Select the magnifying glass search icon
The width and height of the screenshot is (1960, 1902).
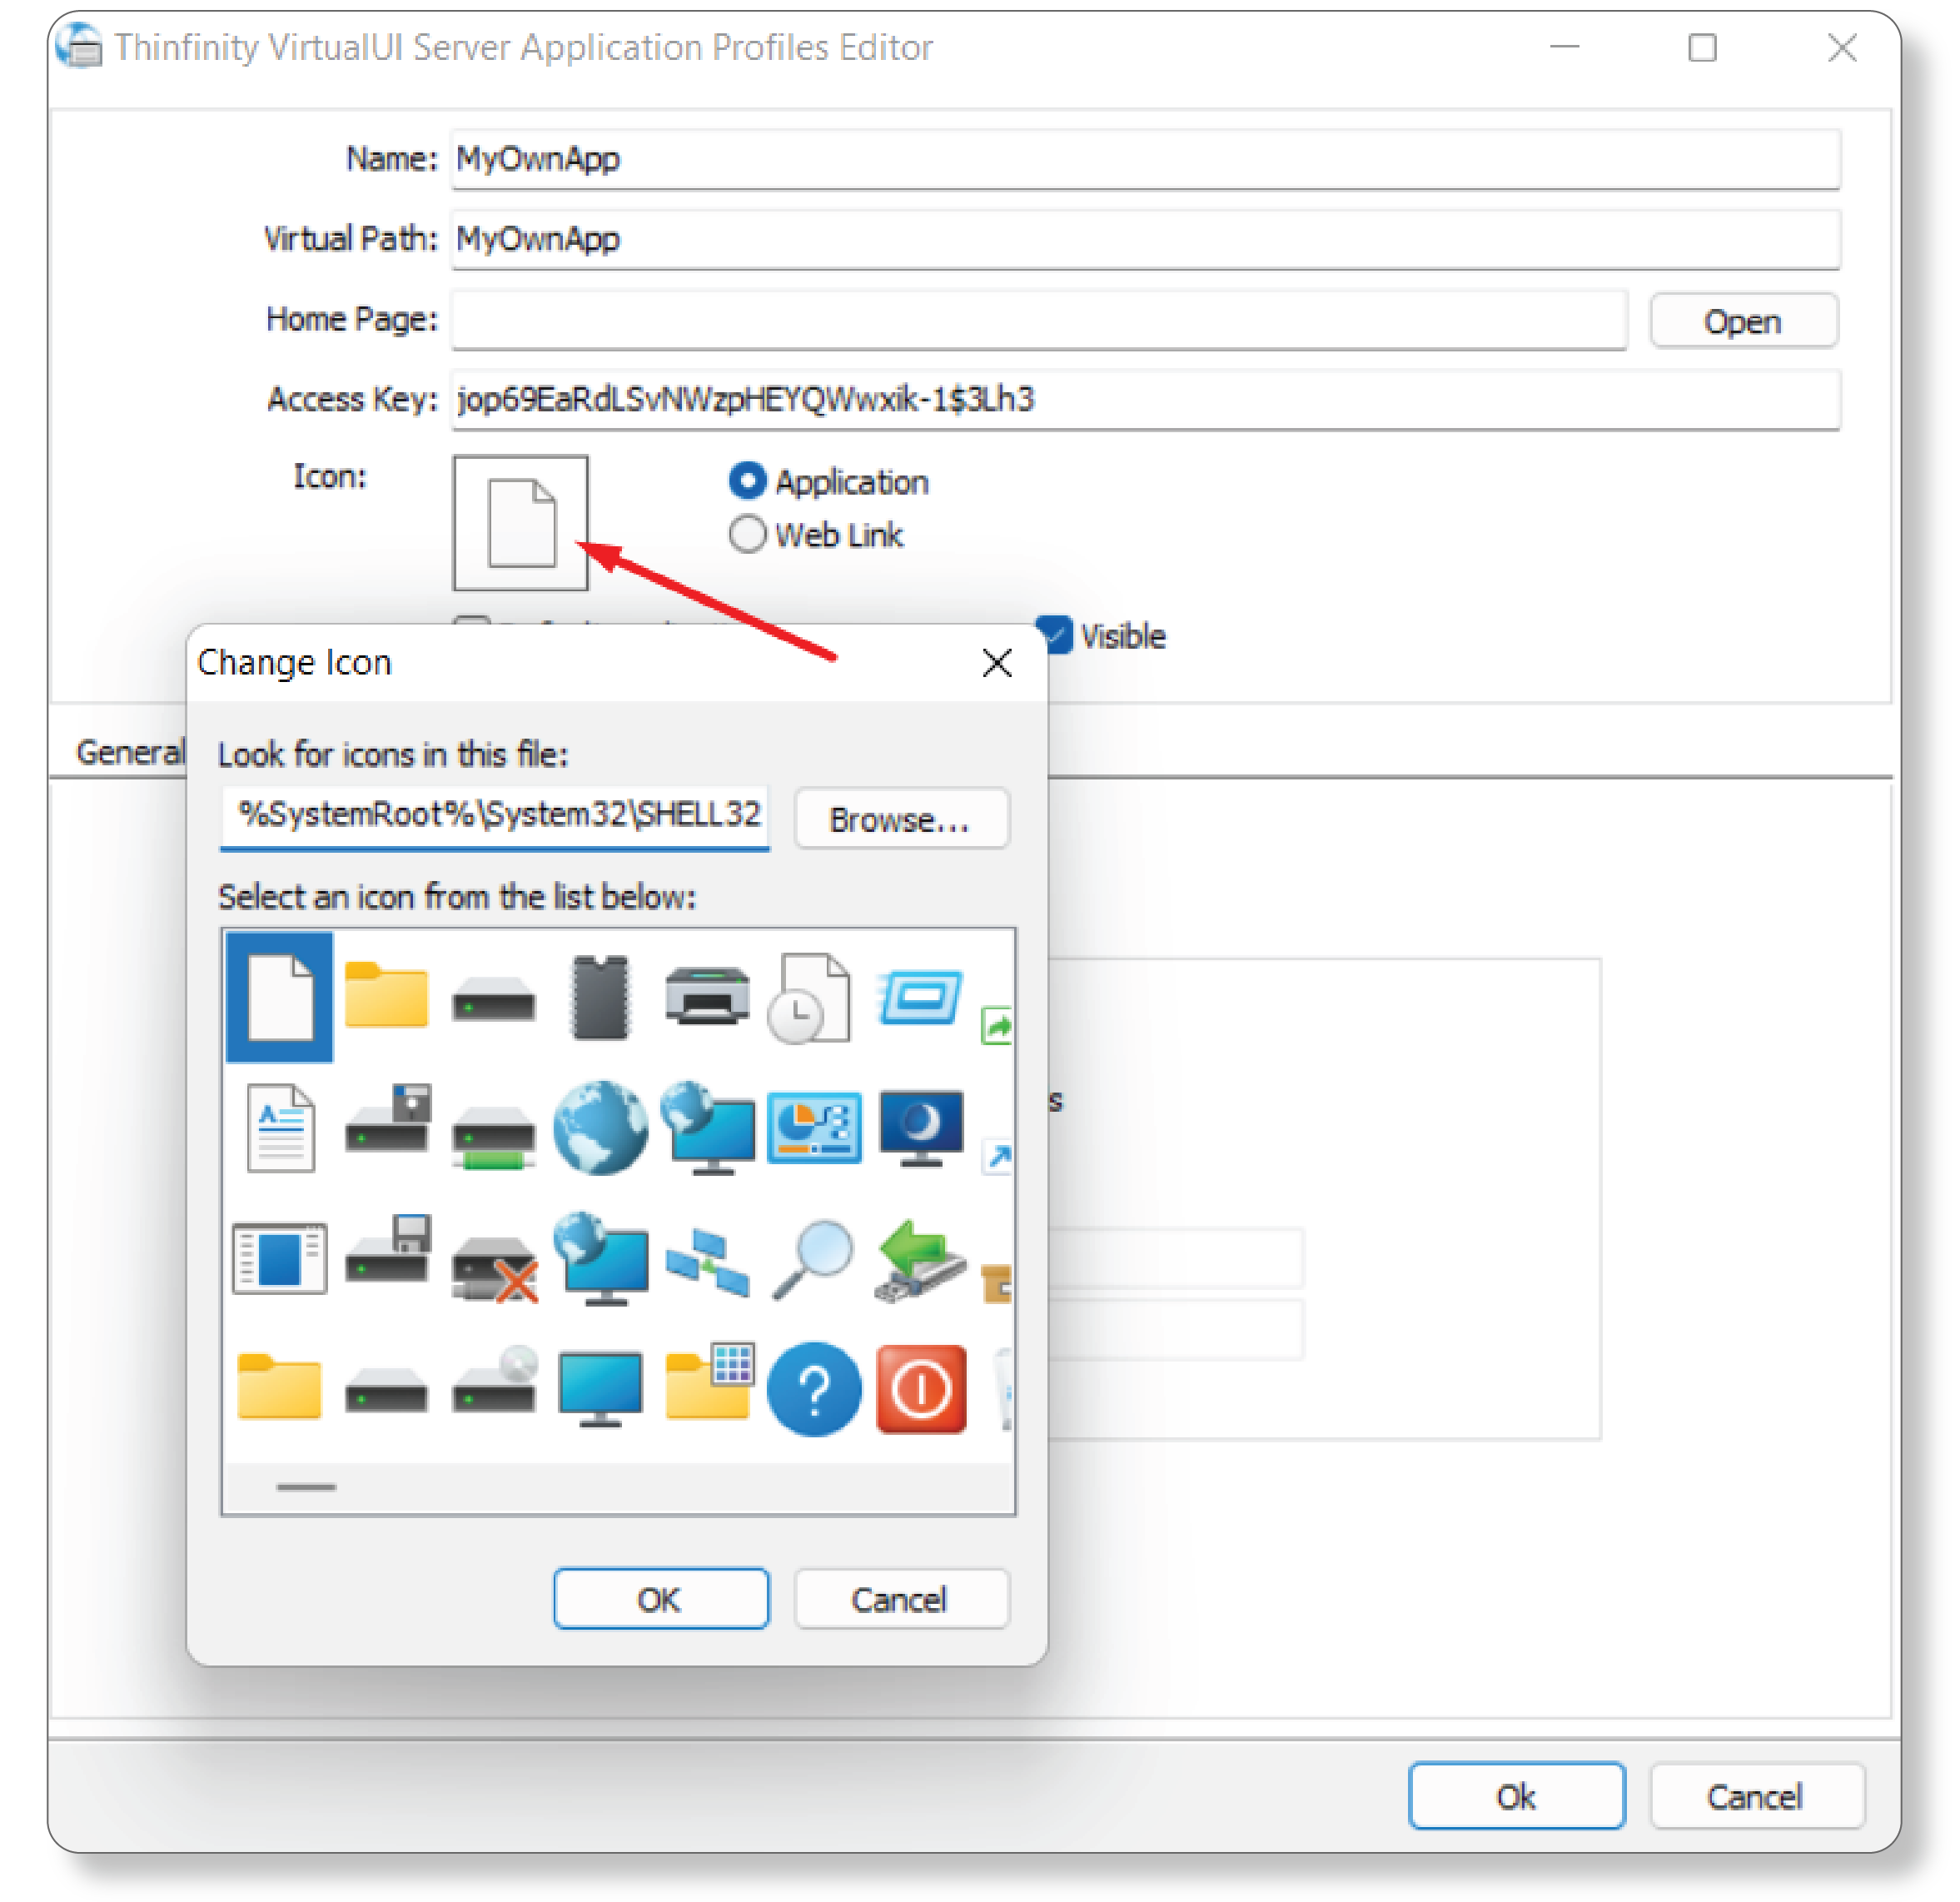coord(814,1262)
